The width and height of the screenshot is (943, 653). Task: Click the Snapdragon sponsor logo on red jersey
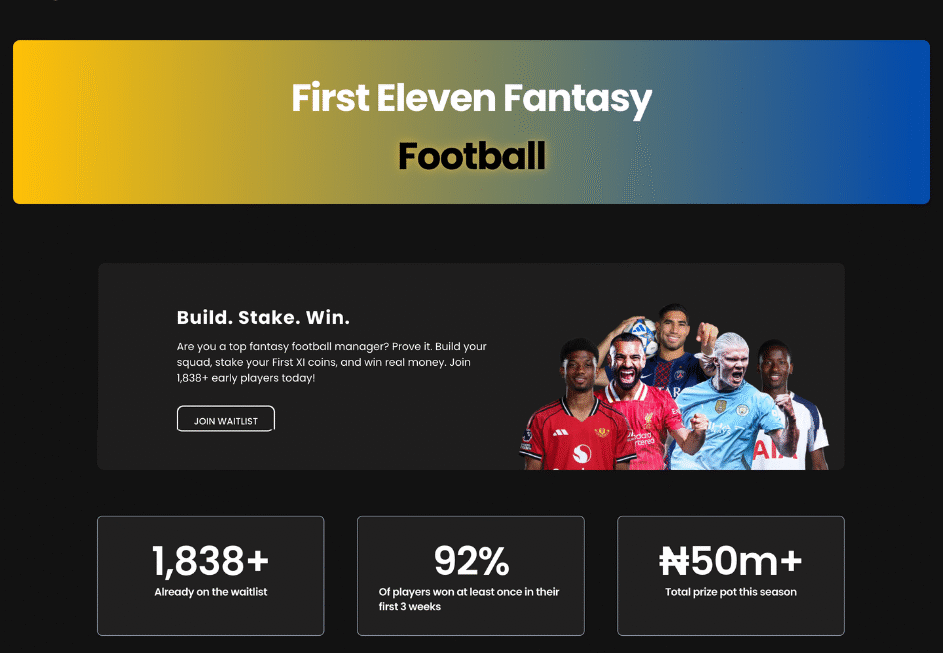coord(581,453)
